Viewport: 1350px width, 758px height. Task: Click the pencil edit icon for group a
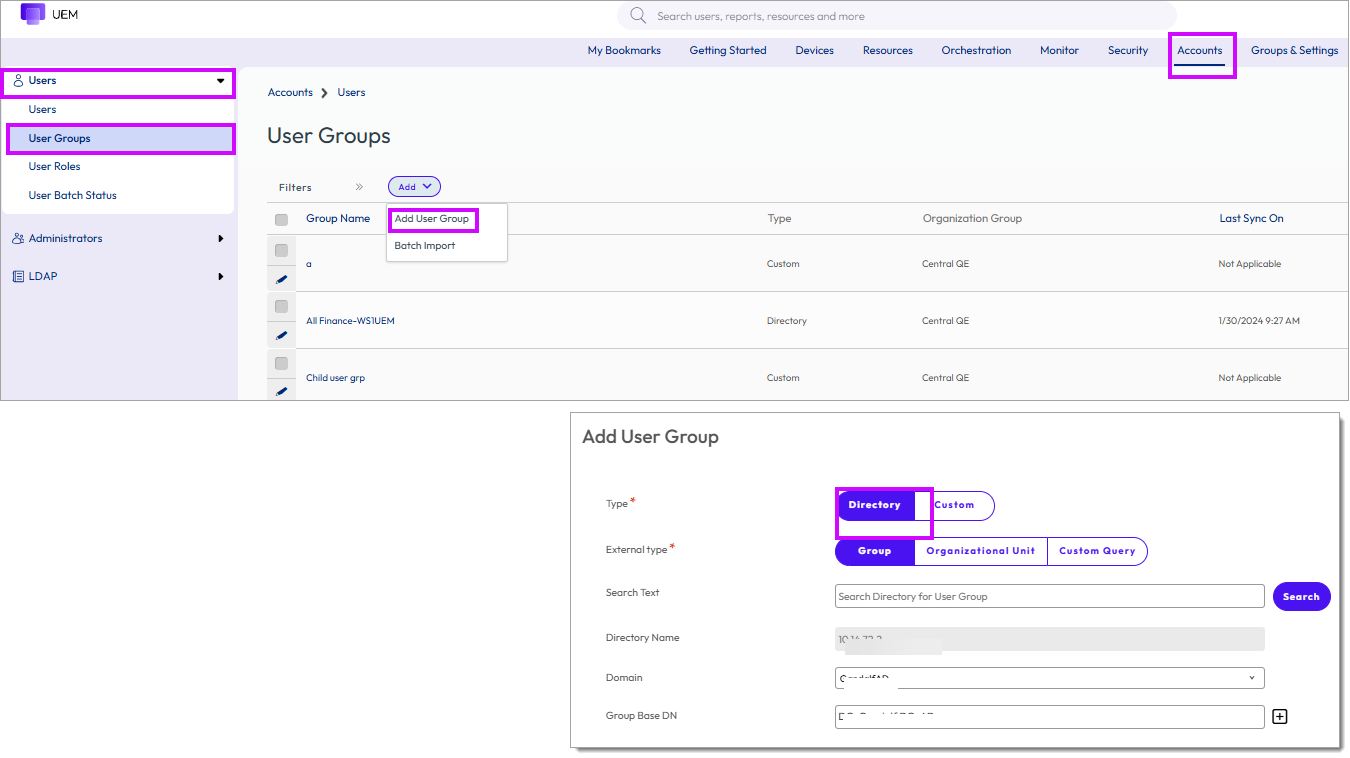click(281, 279)
